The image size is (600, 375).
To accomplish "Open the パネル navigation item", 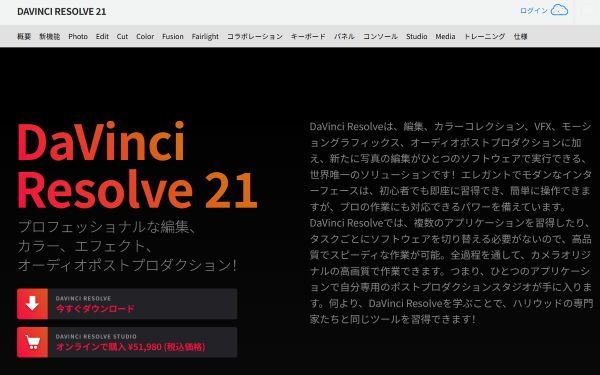I will pos(344,36).
